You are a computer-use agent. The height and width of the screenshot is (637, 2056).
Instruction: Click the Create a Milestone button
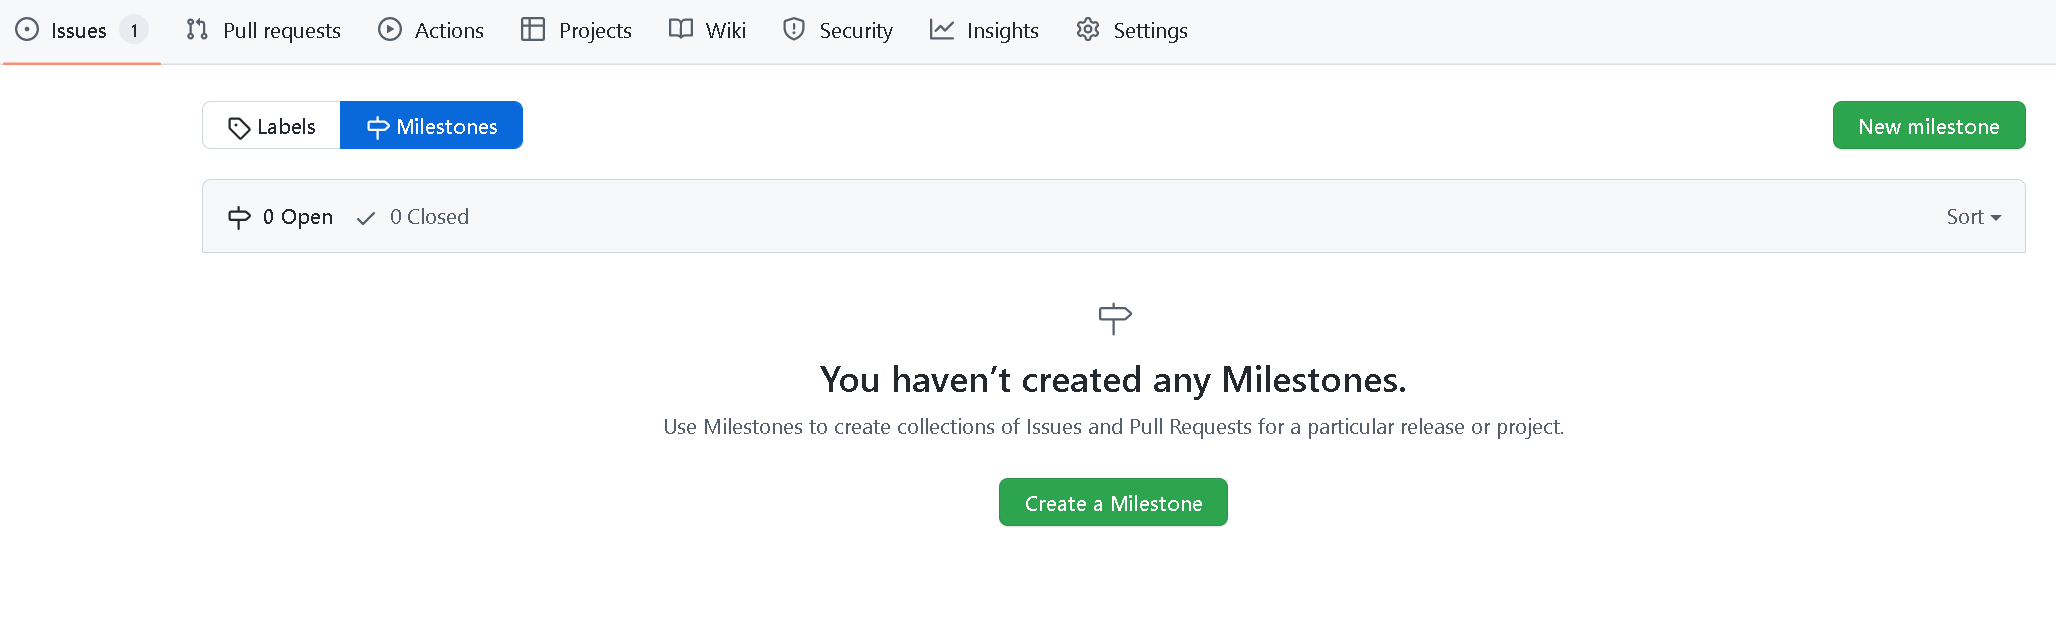1113,503
